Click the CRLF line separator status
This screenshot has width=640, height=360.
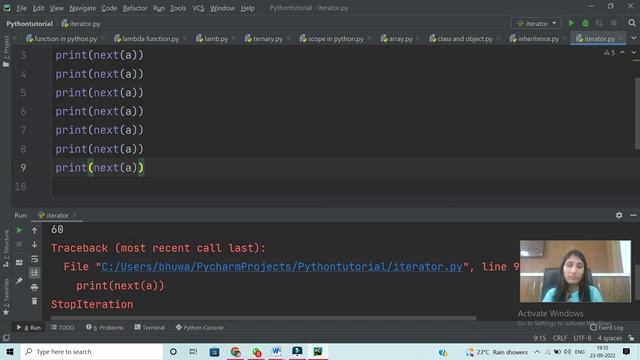(559, 338)
